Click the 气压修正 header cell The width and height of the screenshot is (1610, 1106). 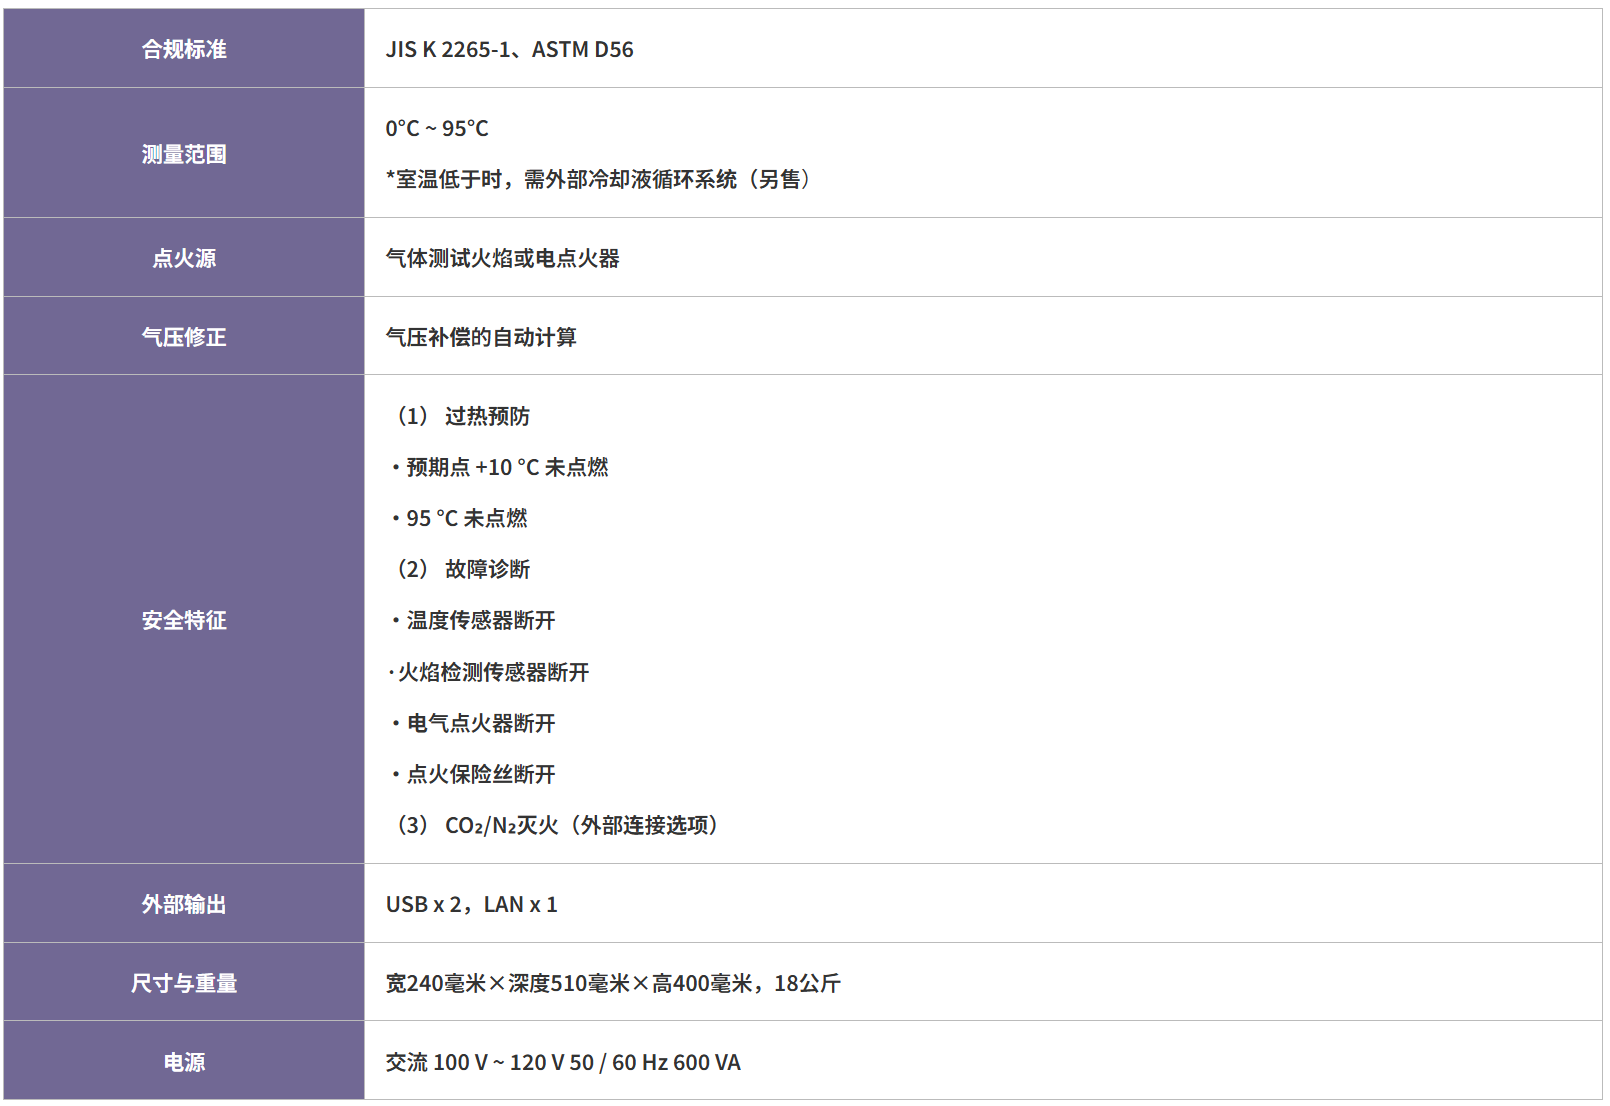point(185,337)
